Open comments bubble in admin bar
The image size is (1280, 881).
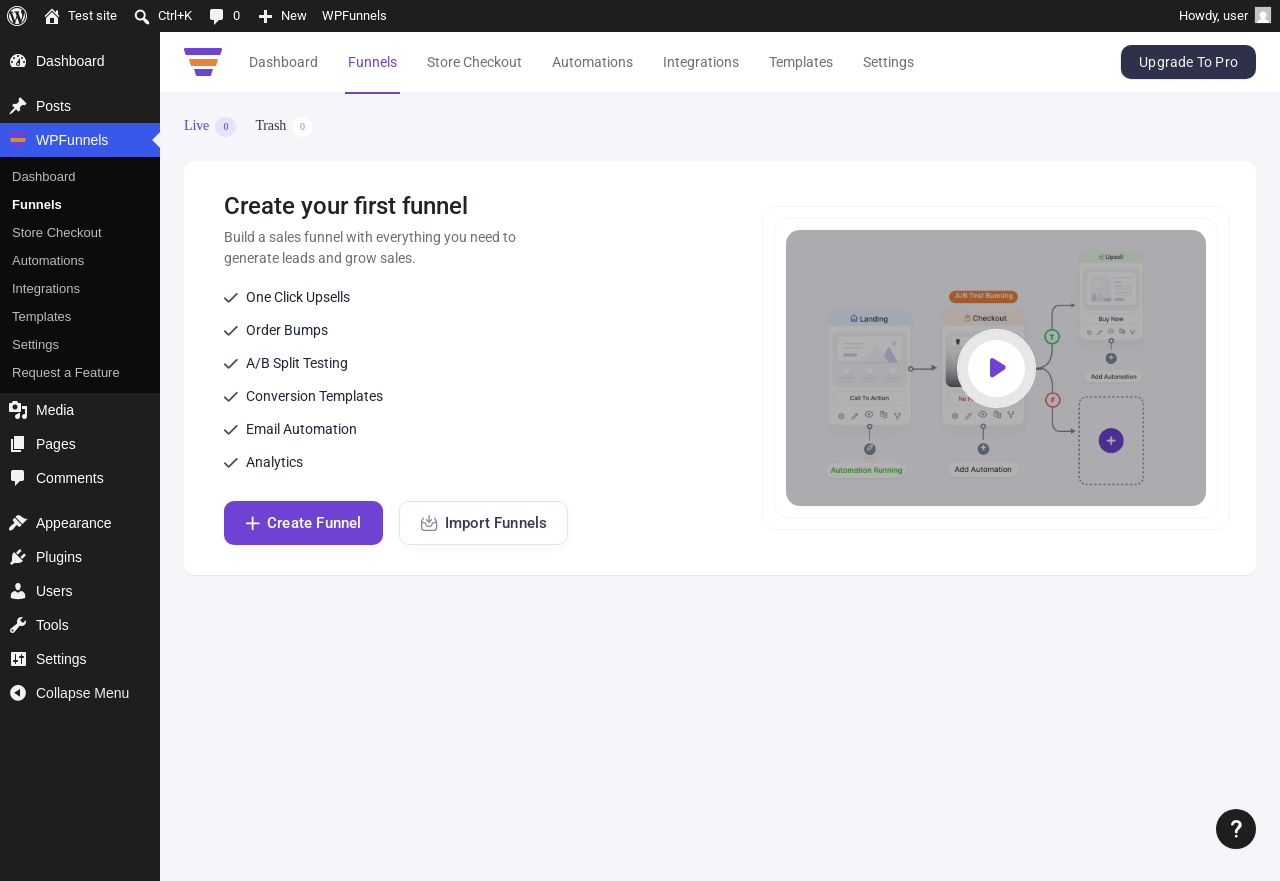[224, 16]
